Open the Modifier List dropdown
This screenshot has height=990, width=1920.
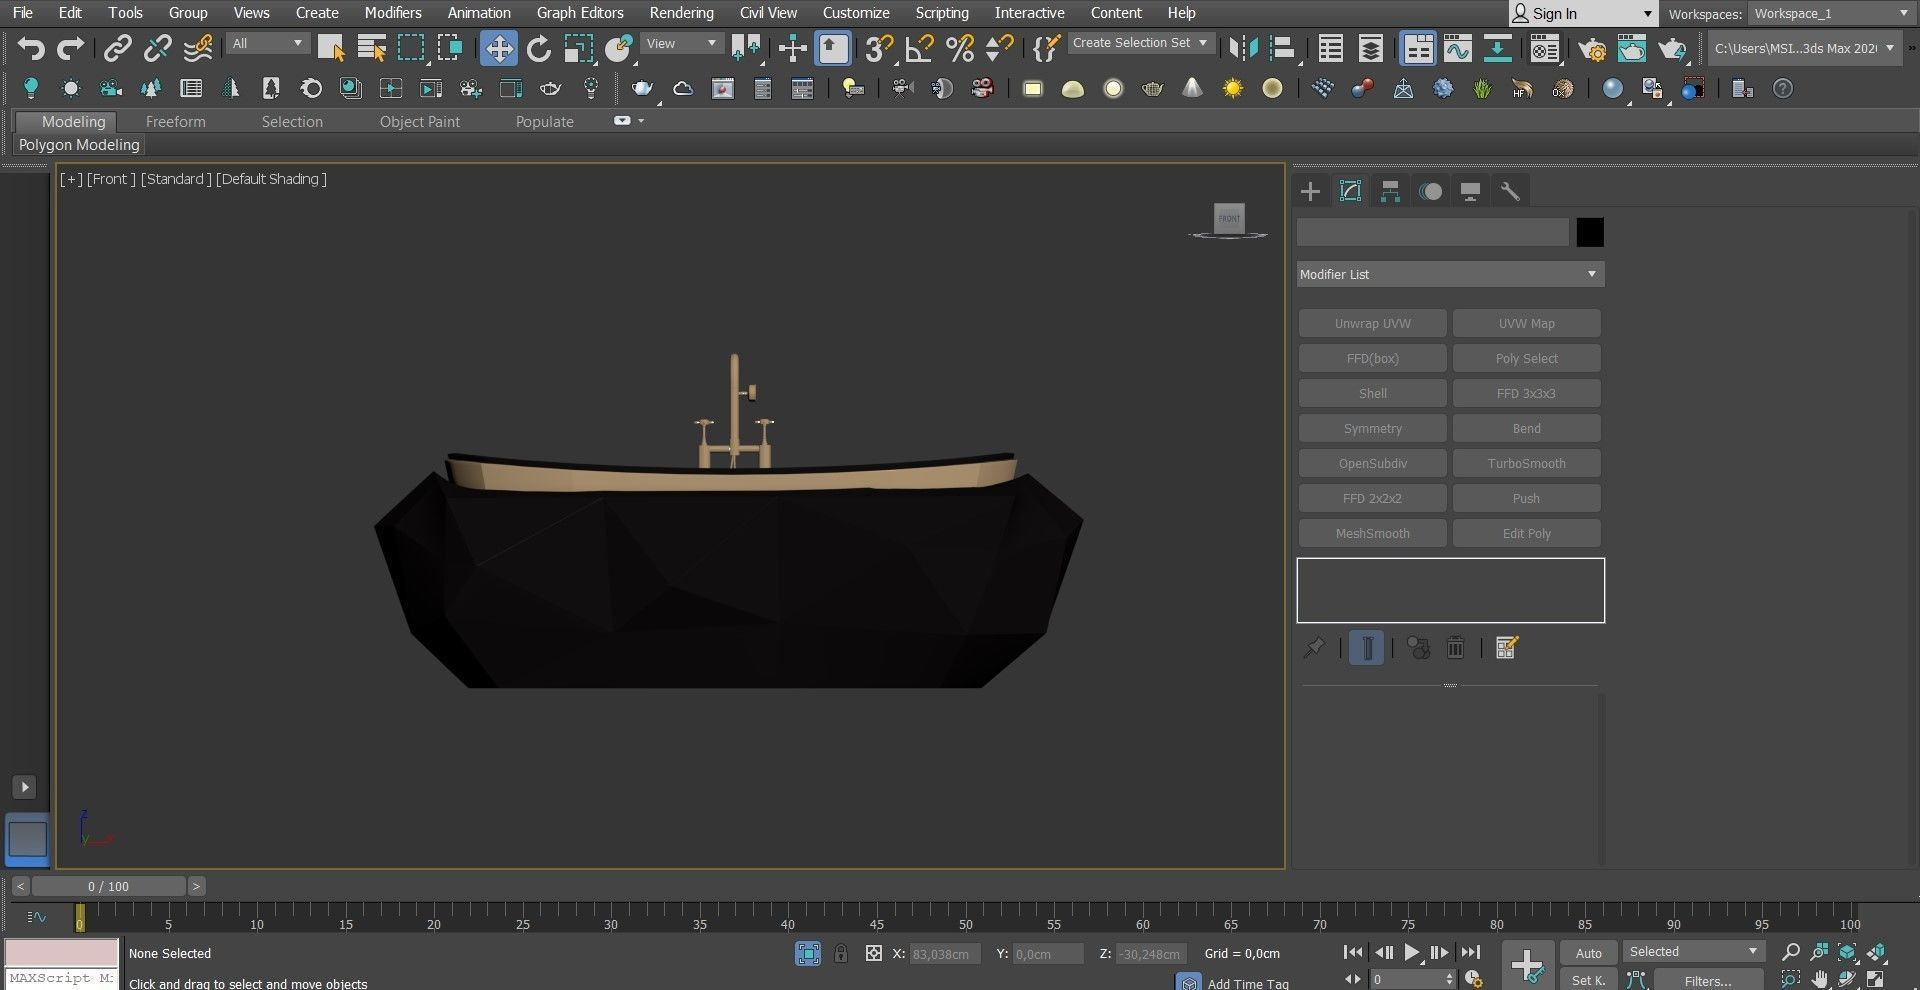[1450, 274]
